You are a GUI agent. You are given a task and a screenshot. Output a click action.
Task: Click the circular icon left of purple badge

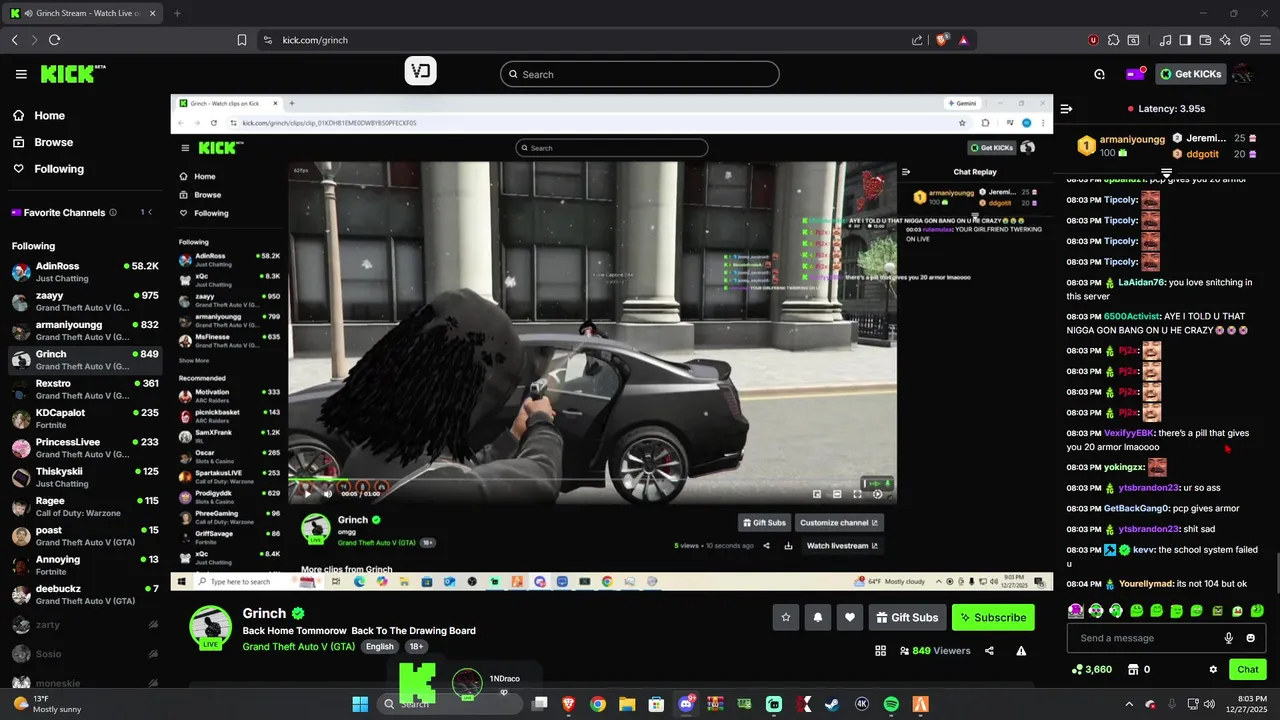pos(1099,74)
